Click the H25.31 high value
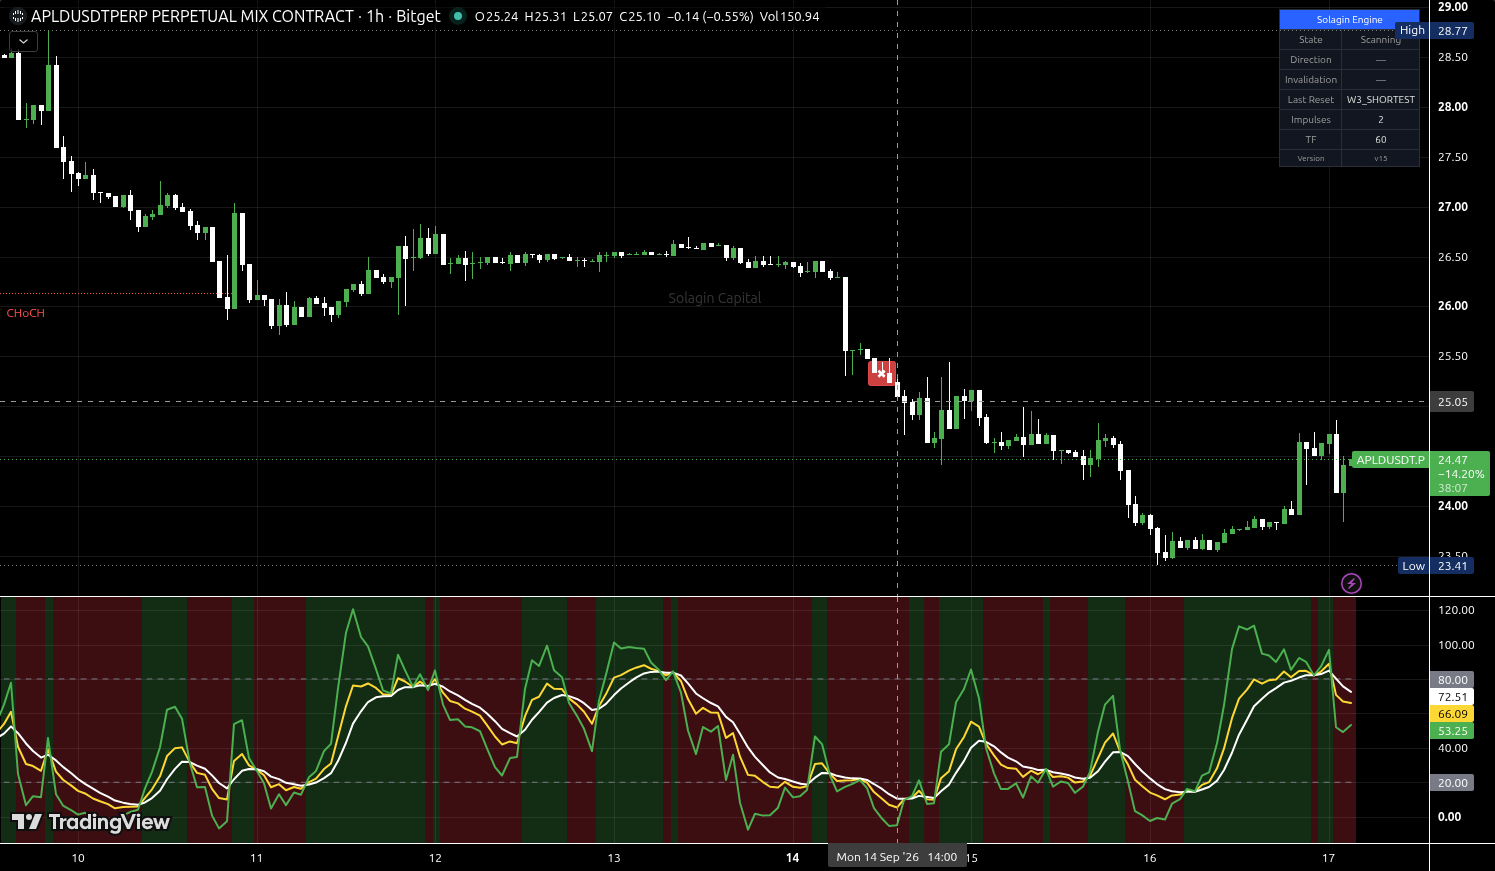The image size is (1495, 871). [x=545, y=16]
